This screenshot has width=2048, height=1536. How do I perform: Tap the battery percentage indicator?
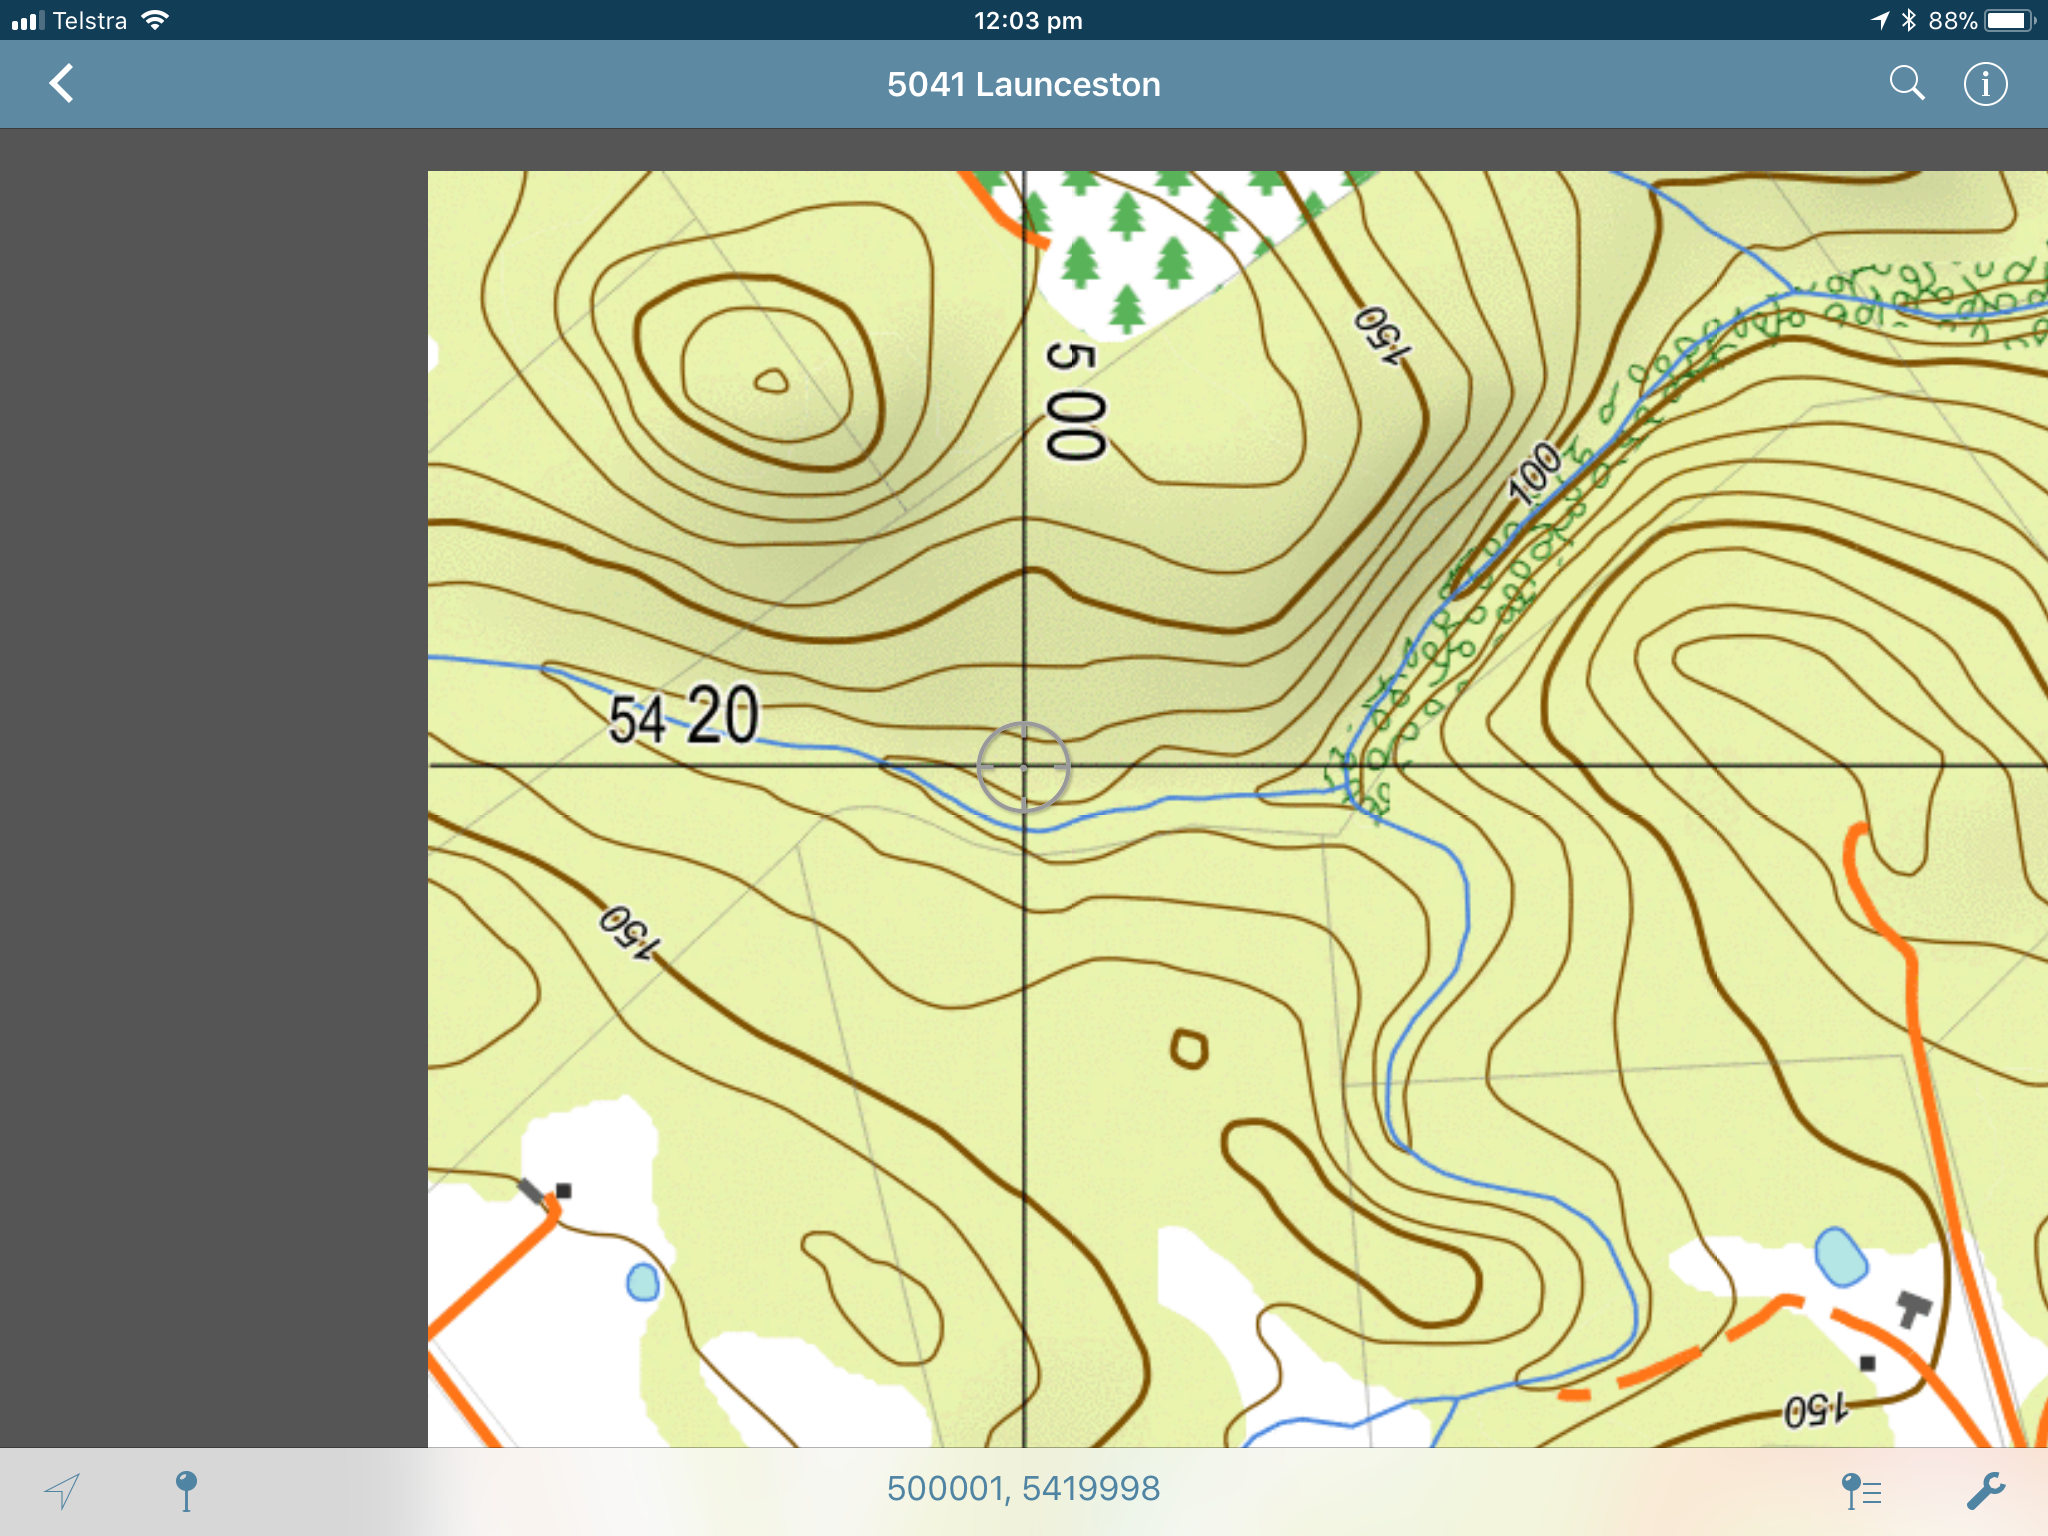pos(1952,20)
